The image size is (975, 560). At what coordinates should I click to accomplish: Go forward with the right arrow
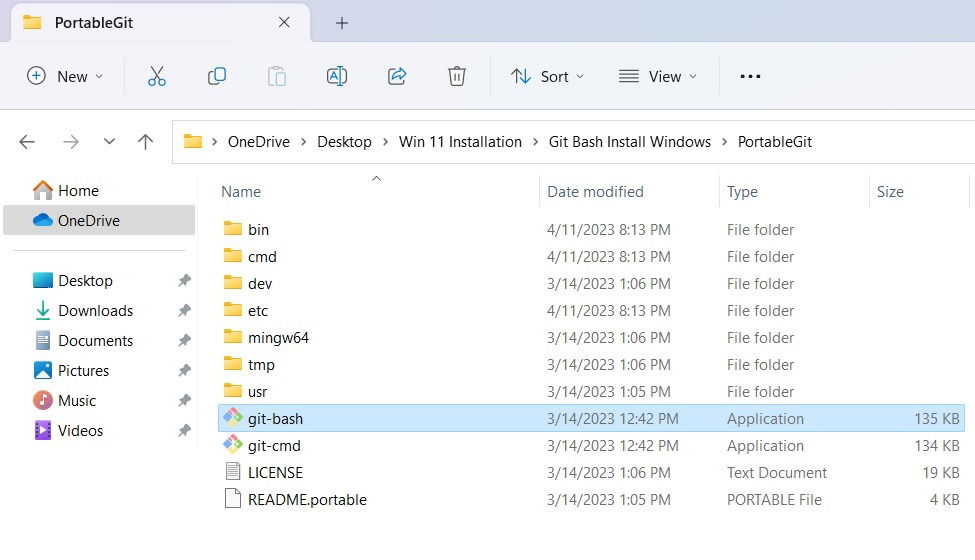click(71, 142)
